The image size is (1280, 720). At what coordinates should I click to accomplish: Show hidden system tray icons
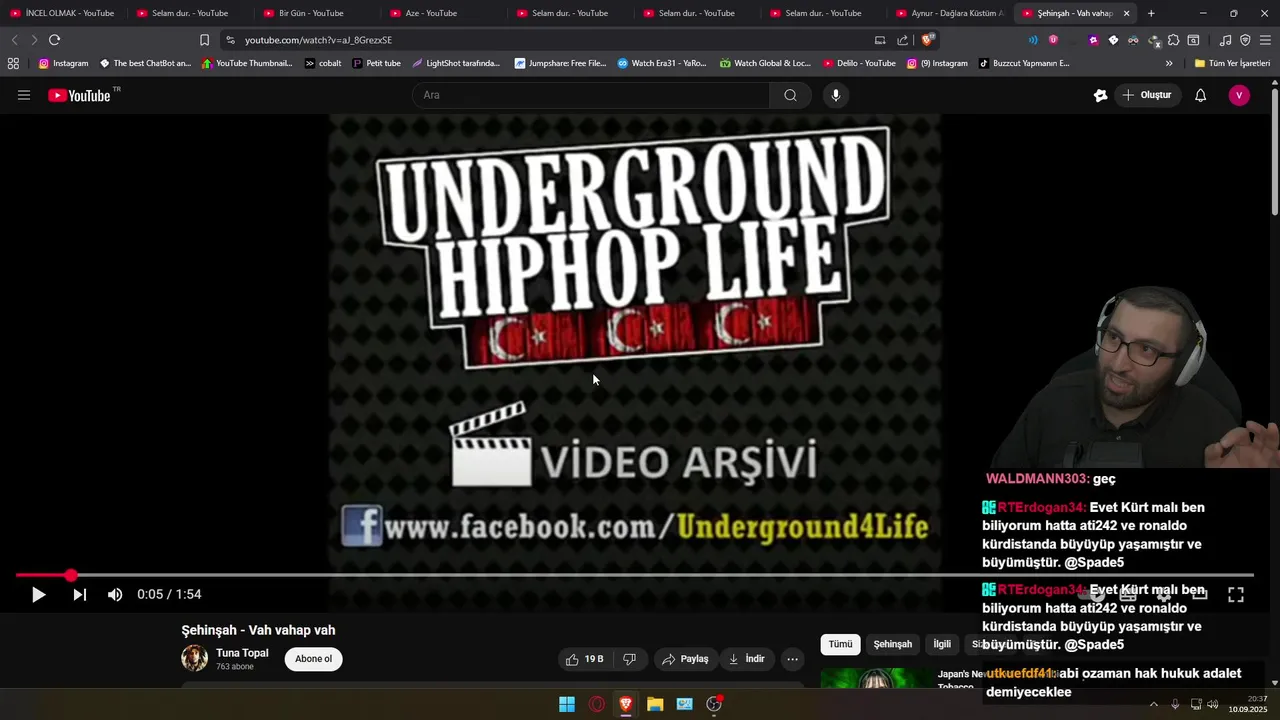tap(1153, 704)
